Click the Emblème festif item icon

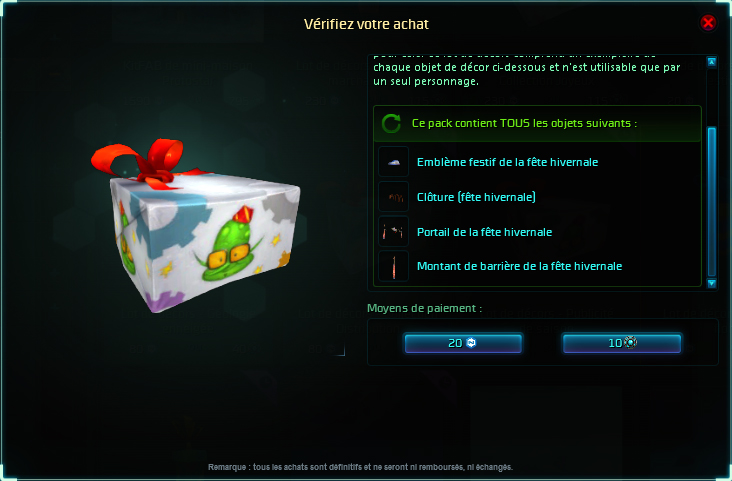tap(394, 162)
